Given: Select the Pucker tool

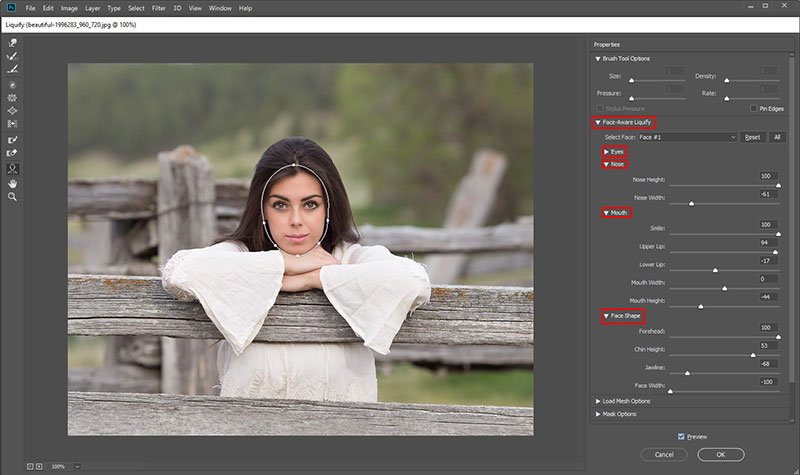Looking at the screenshot, I should [13, 97].
